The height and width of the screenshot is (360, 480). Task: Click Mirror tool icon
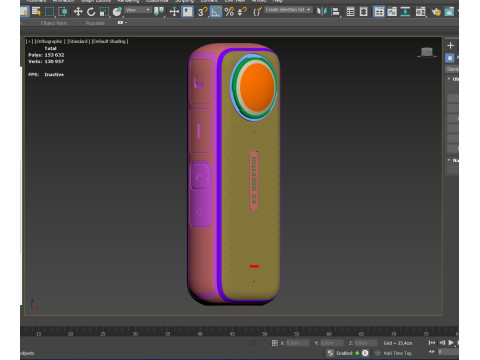coord(322,12)
